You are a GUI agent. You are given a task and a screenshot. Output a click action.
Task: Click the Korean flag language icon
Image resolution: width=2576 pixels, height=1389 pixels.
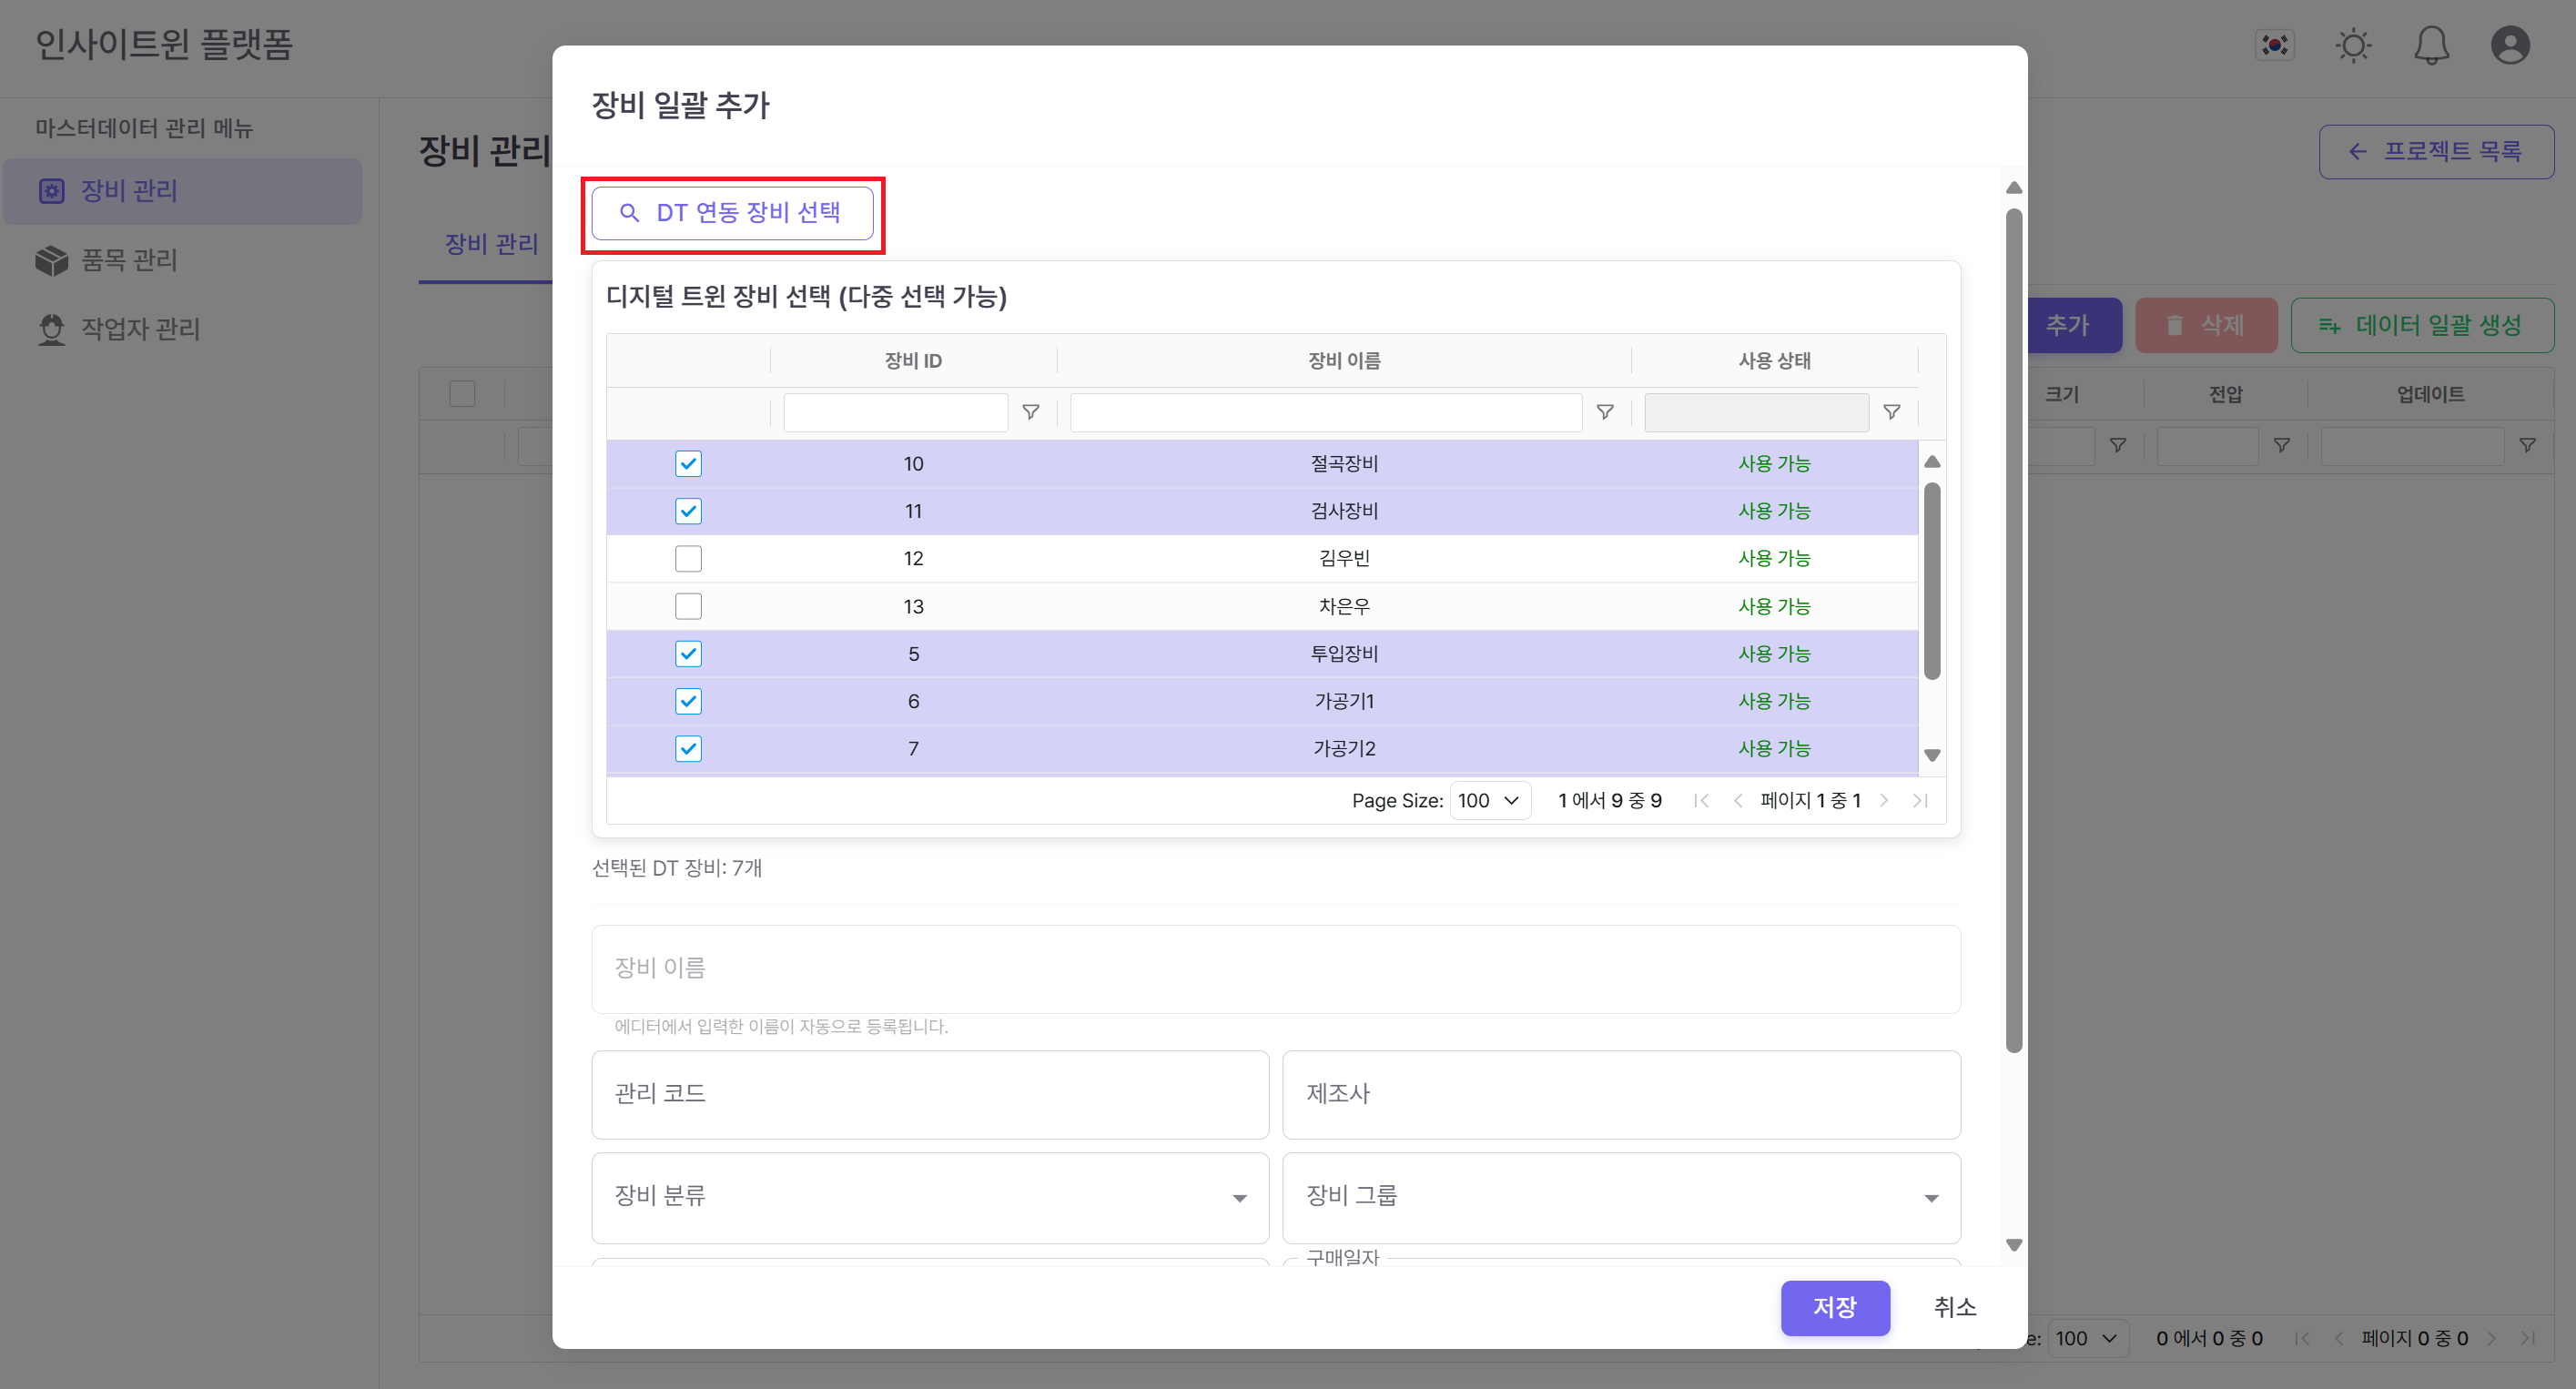[2276, 45]
